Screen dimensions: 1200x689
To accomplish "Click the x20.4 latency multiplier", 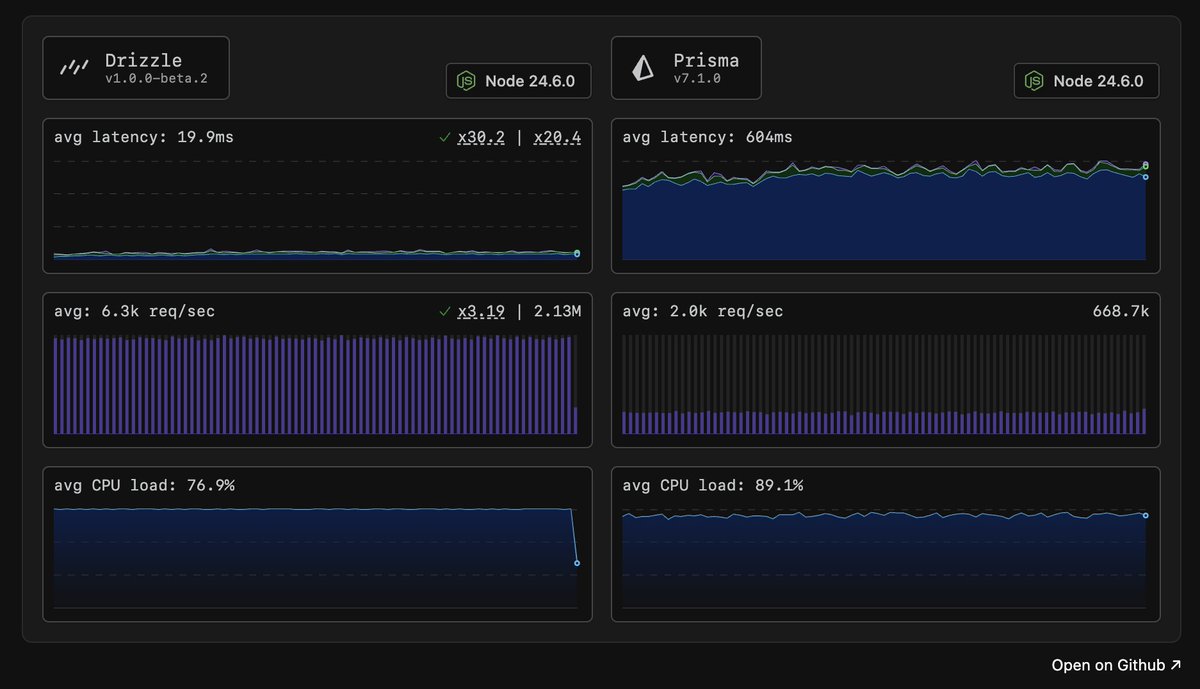I will tap(557, 137).
